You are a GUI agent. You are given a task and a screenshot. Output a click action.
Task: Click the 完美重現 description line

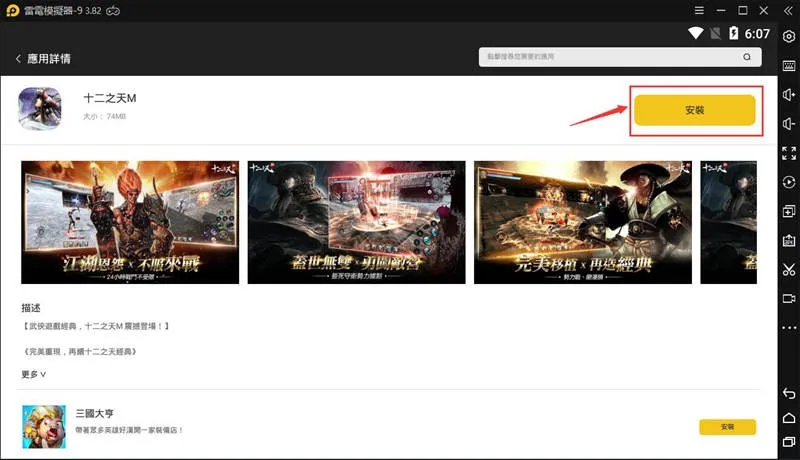pos(80,352)
